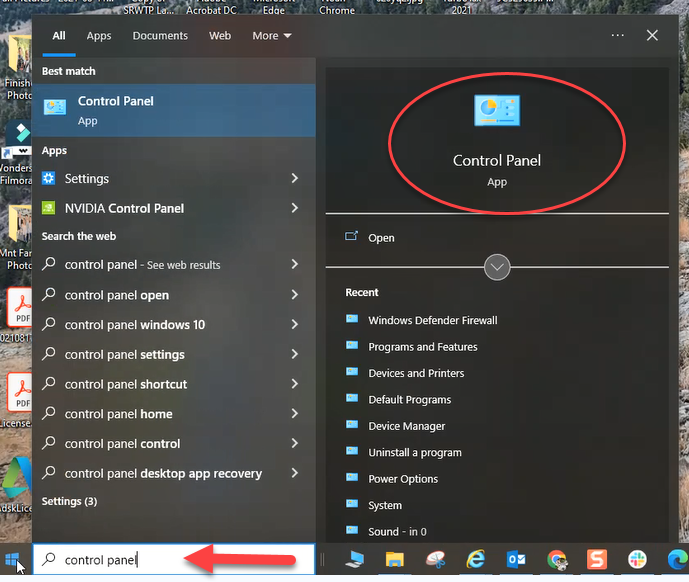The width and height of the screenshot is (689, 582).
Task: Click the Open icon in preview pane
Action: 351,236
